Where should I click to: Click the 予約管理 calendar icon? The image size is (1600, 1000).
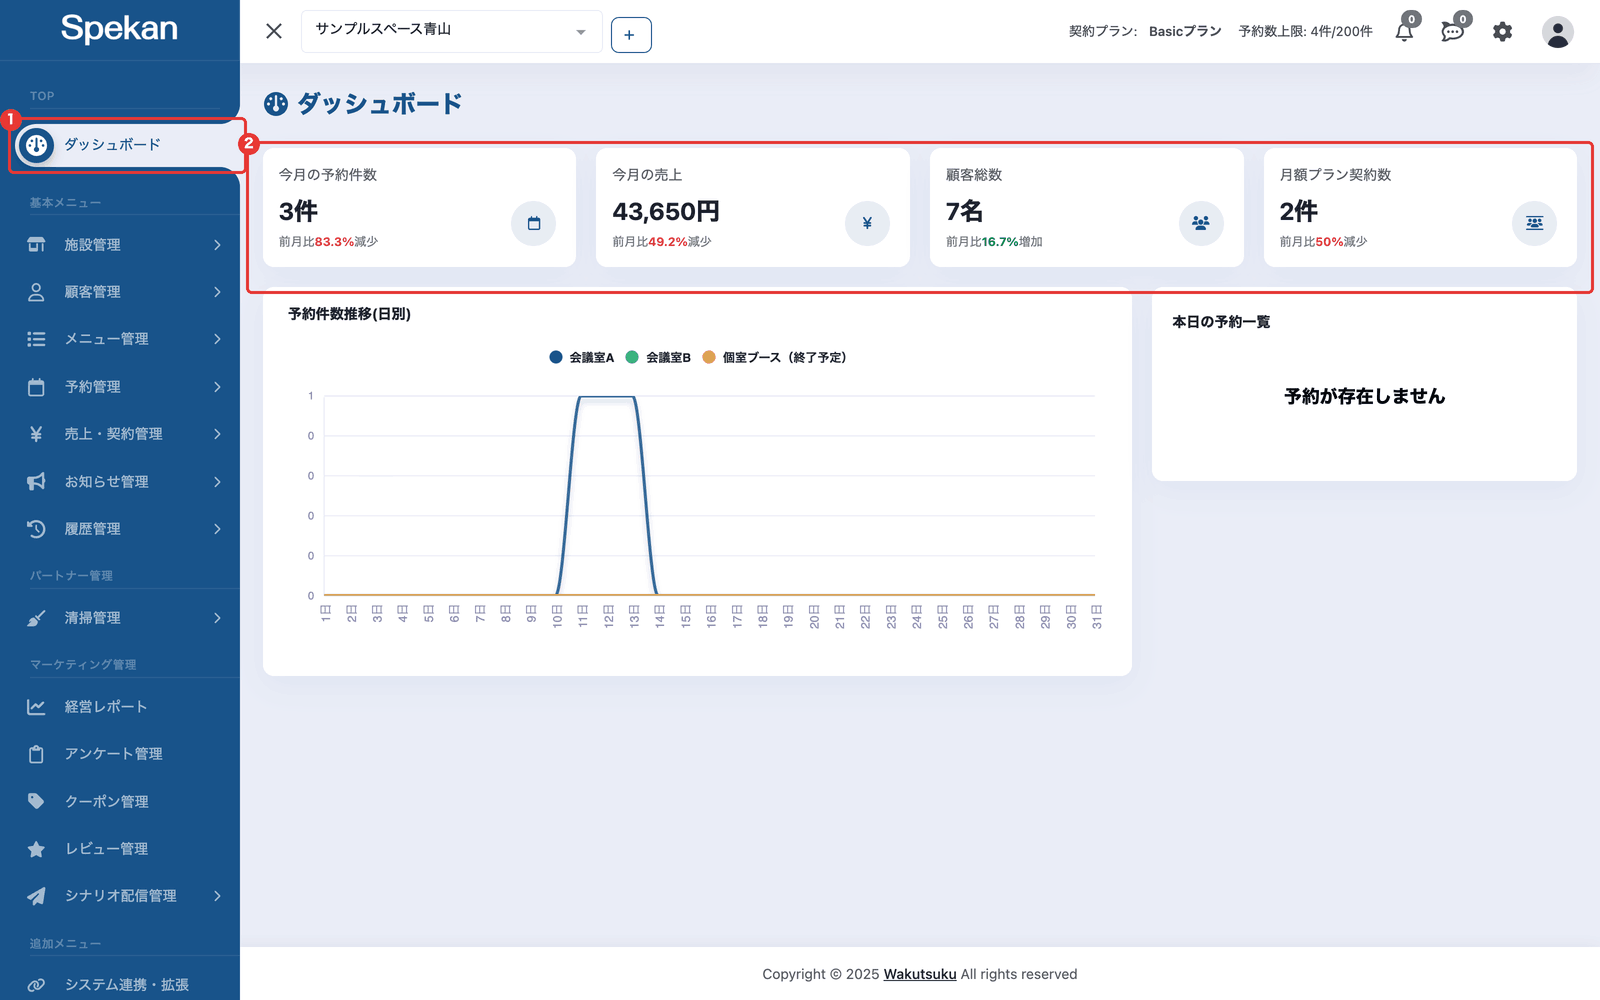[x=36, y=387]
